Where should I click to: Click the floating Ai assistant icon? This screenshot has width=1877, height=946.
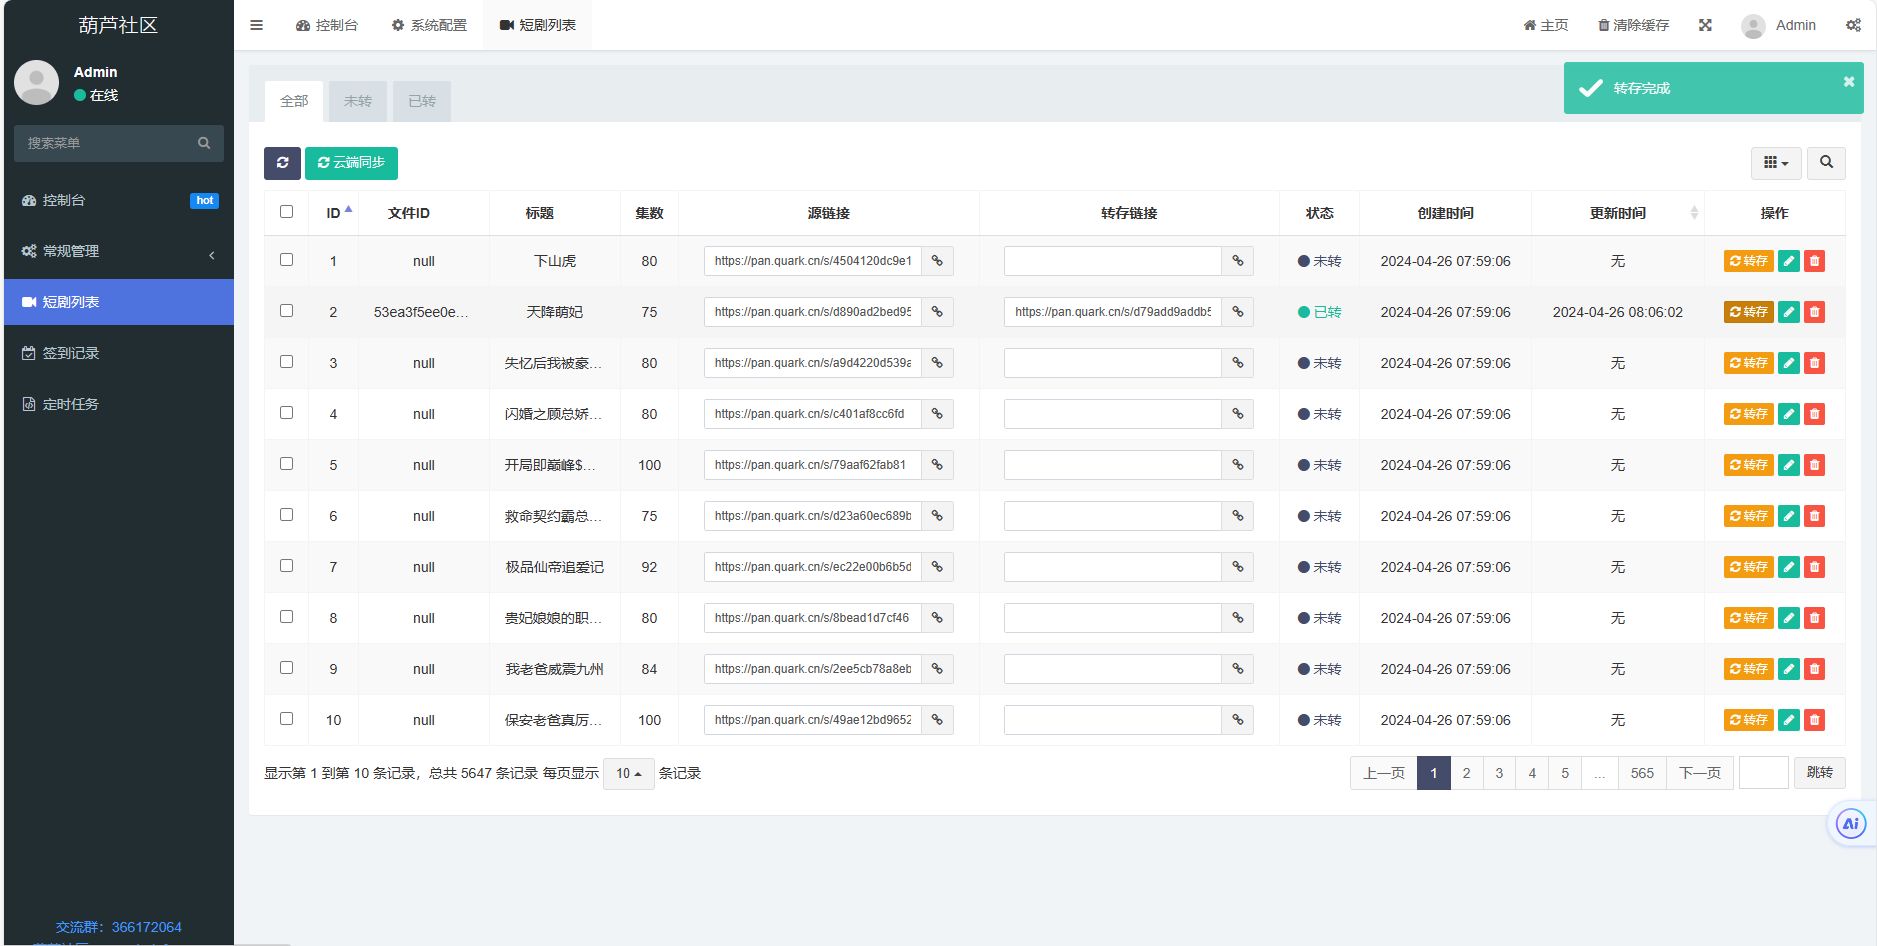1850,824
